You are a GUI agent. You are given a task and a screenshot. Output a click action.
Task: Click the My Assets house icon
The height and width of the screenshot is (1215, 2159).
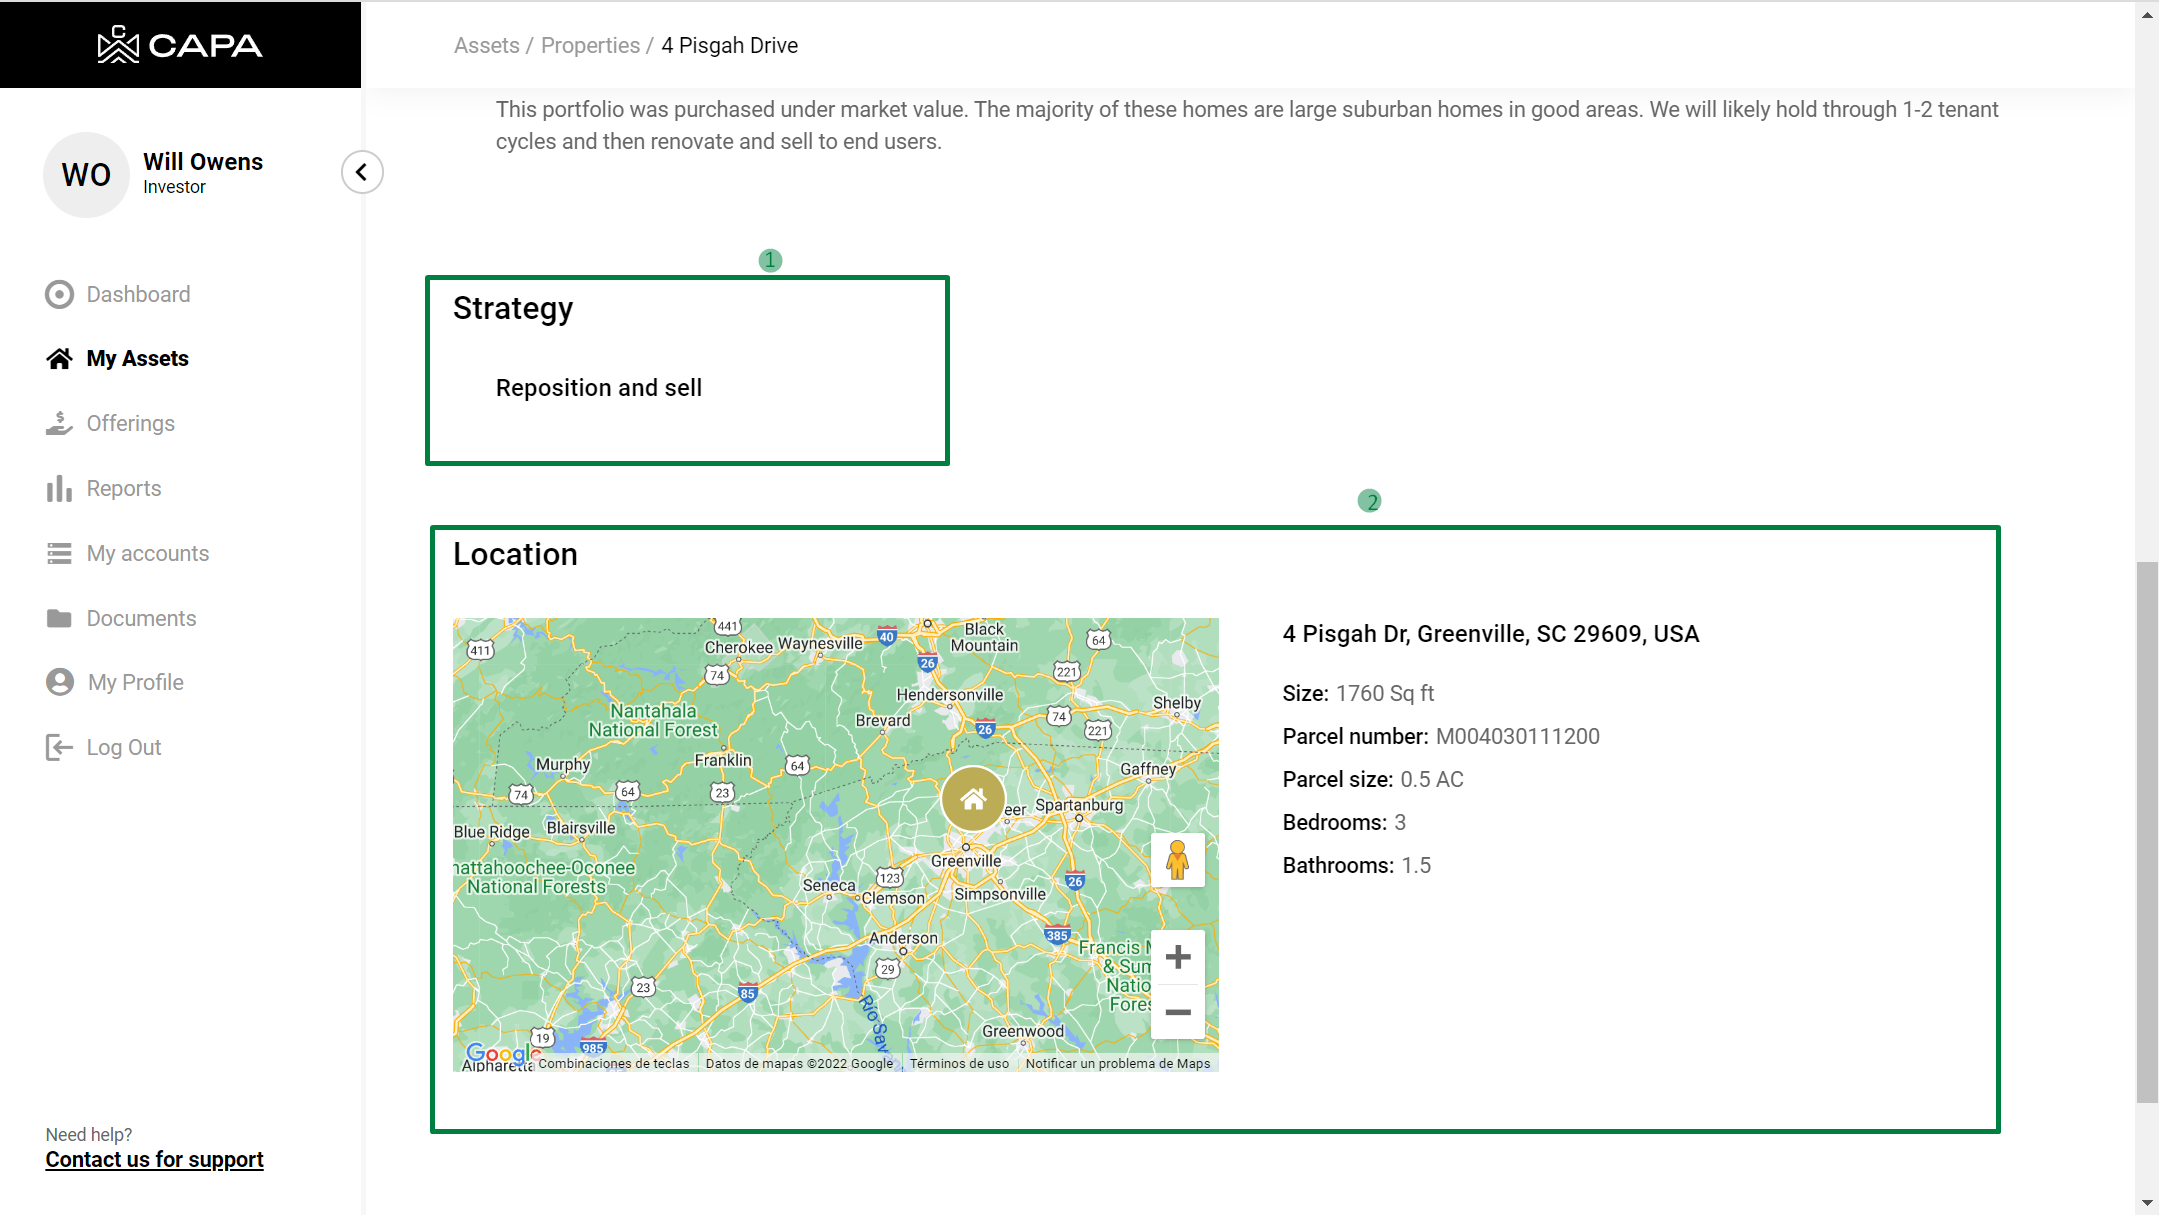point(59,359)
